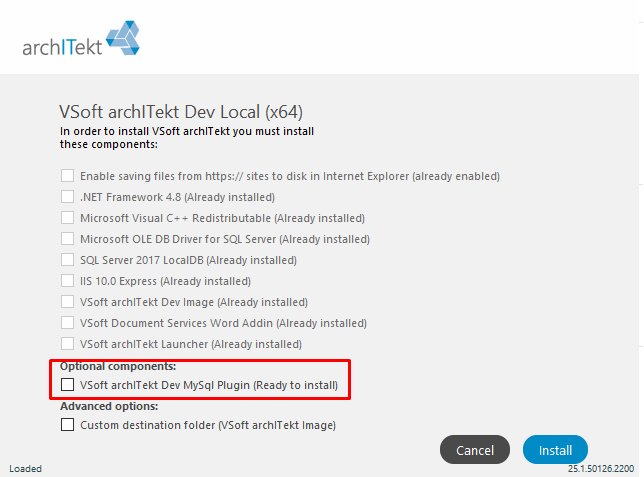
Task: Start installation with the Install button
Action: [x=555, y=450]
